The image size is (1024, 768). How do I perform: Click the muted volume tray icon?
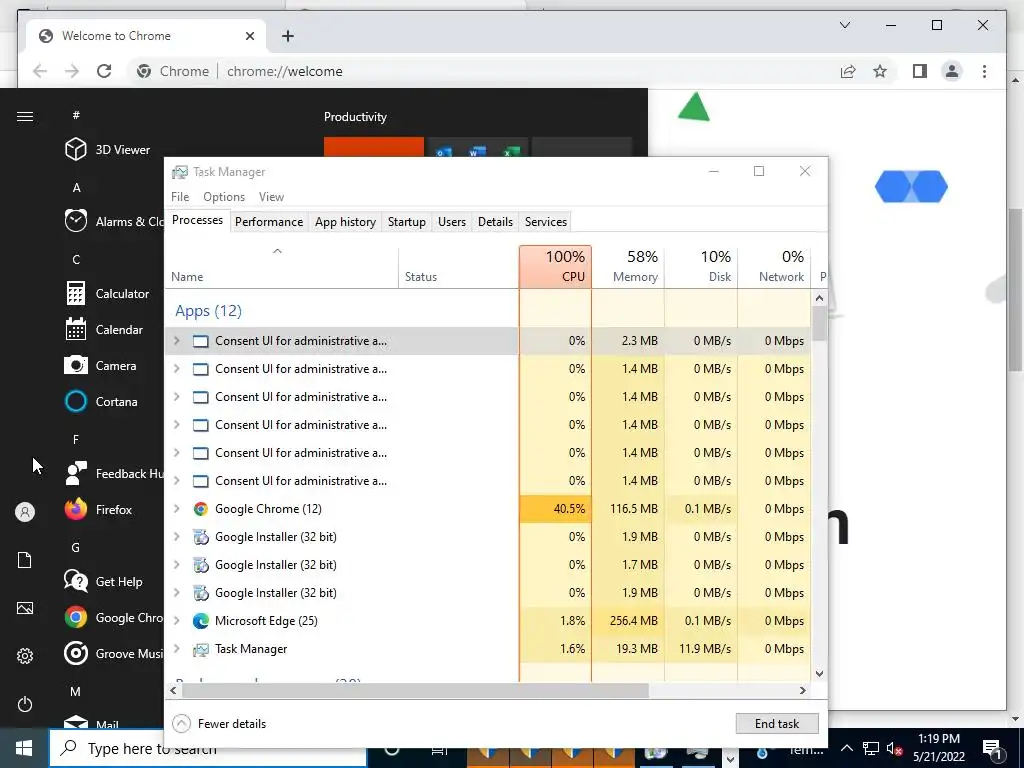click(x=894, y=749)
